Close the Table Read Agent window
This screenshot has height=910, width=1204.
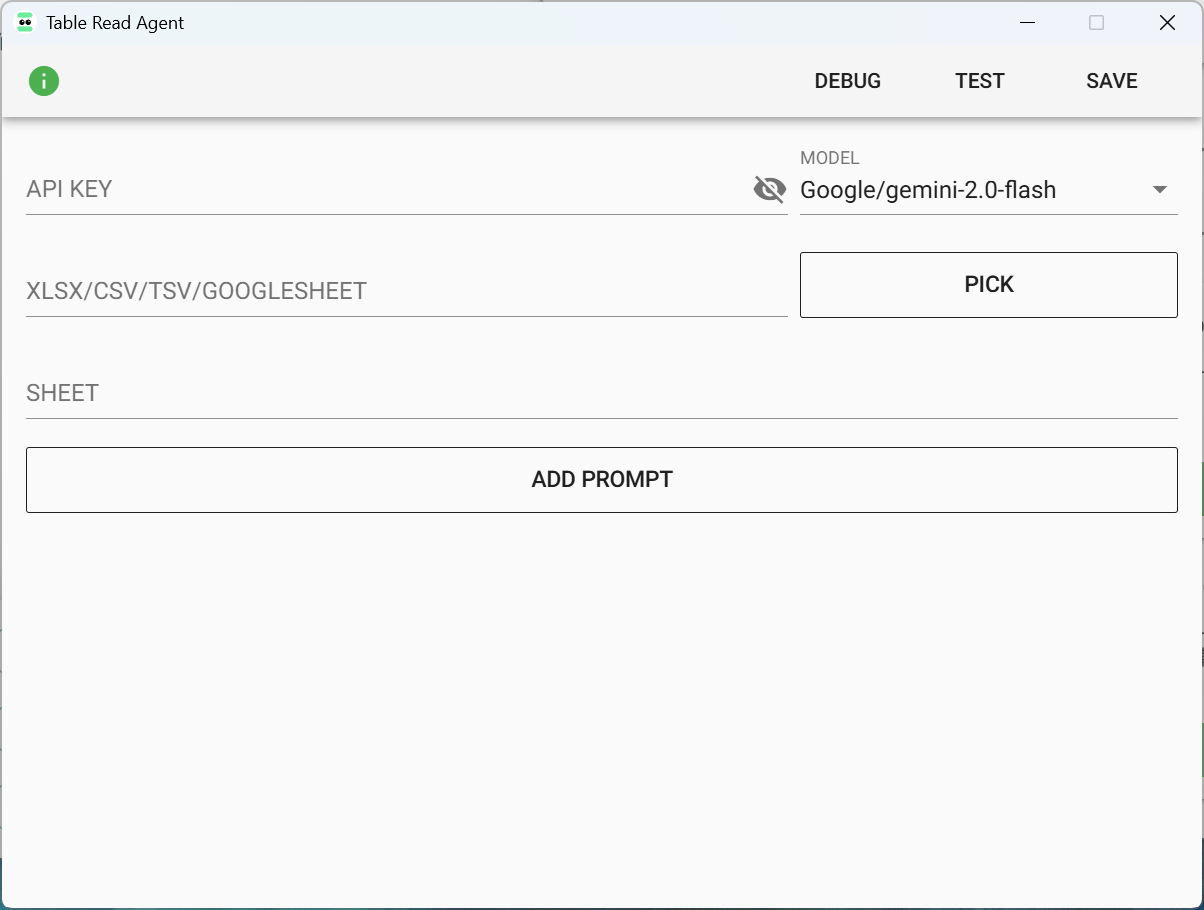1166,23
